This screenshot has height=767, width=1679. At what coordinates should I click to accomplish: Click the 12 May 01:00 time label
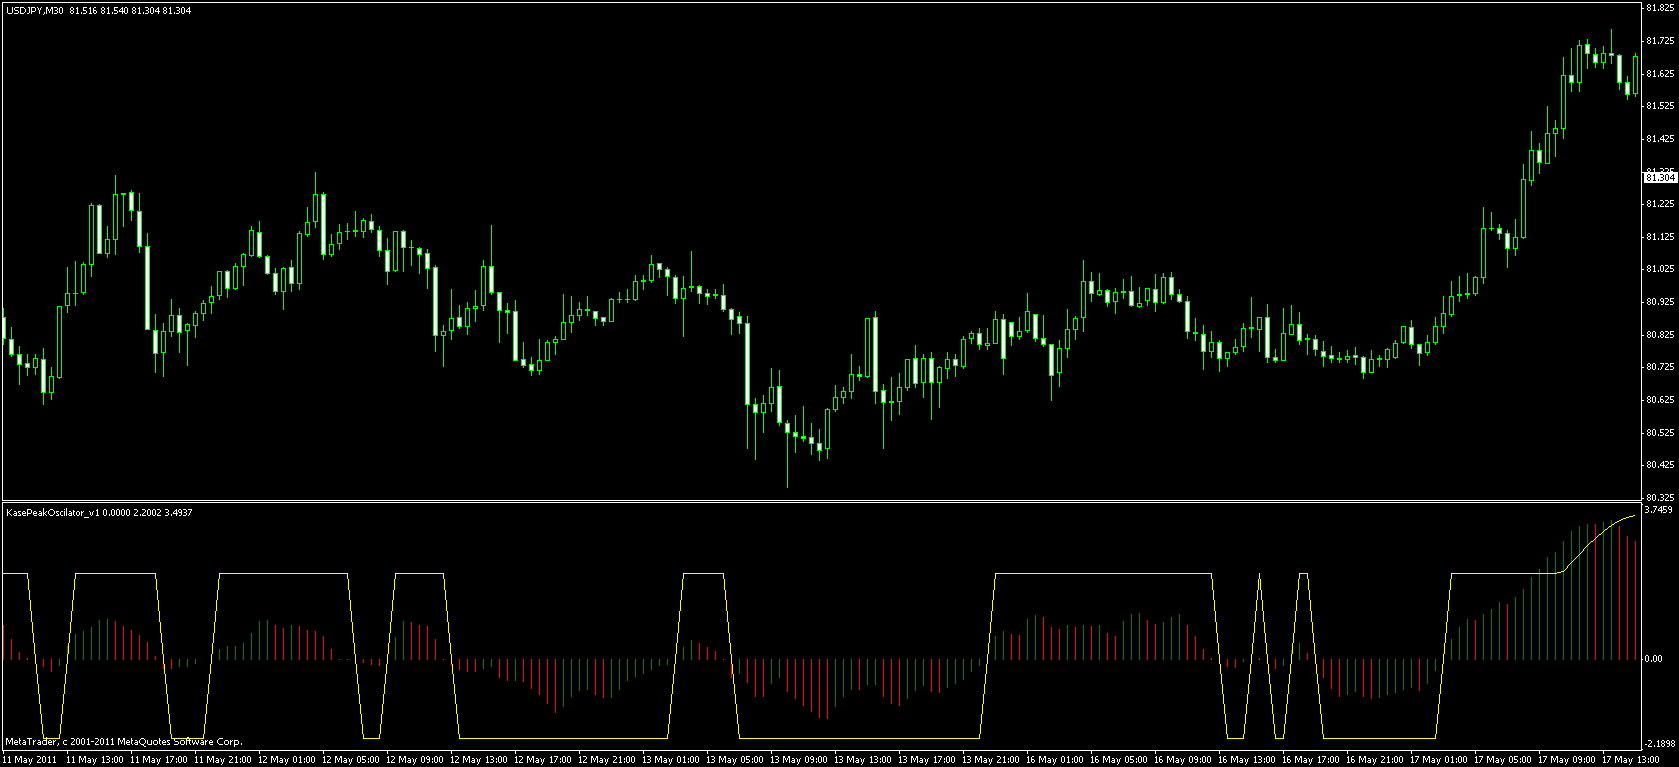(288, 760)
